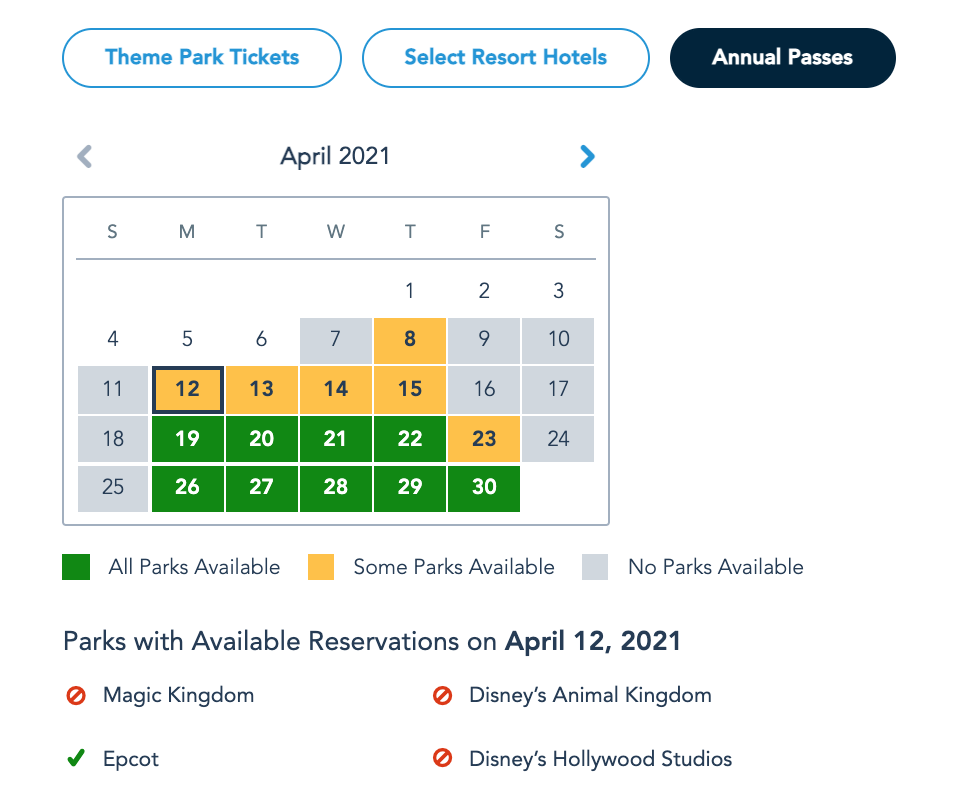Select April 12 on the calendar
Screen dimensions: 968x798
187,389
